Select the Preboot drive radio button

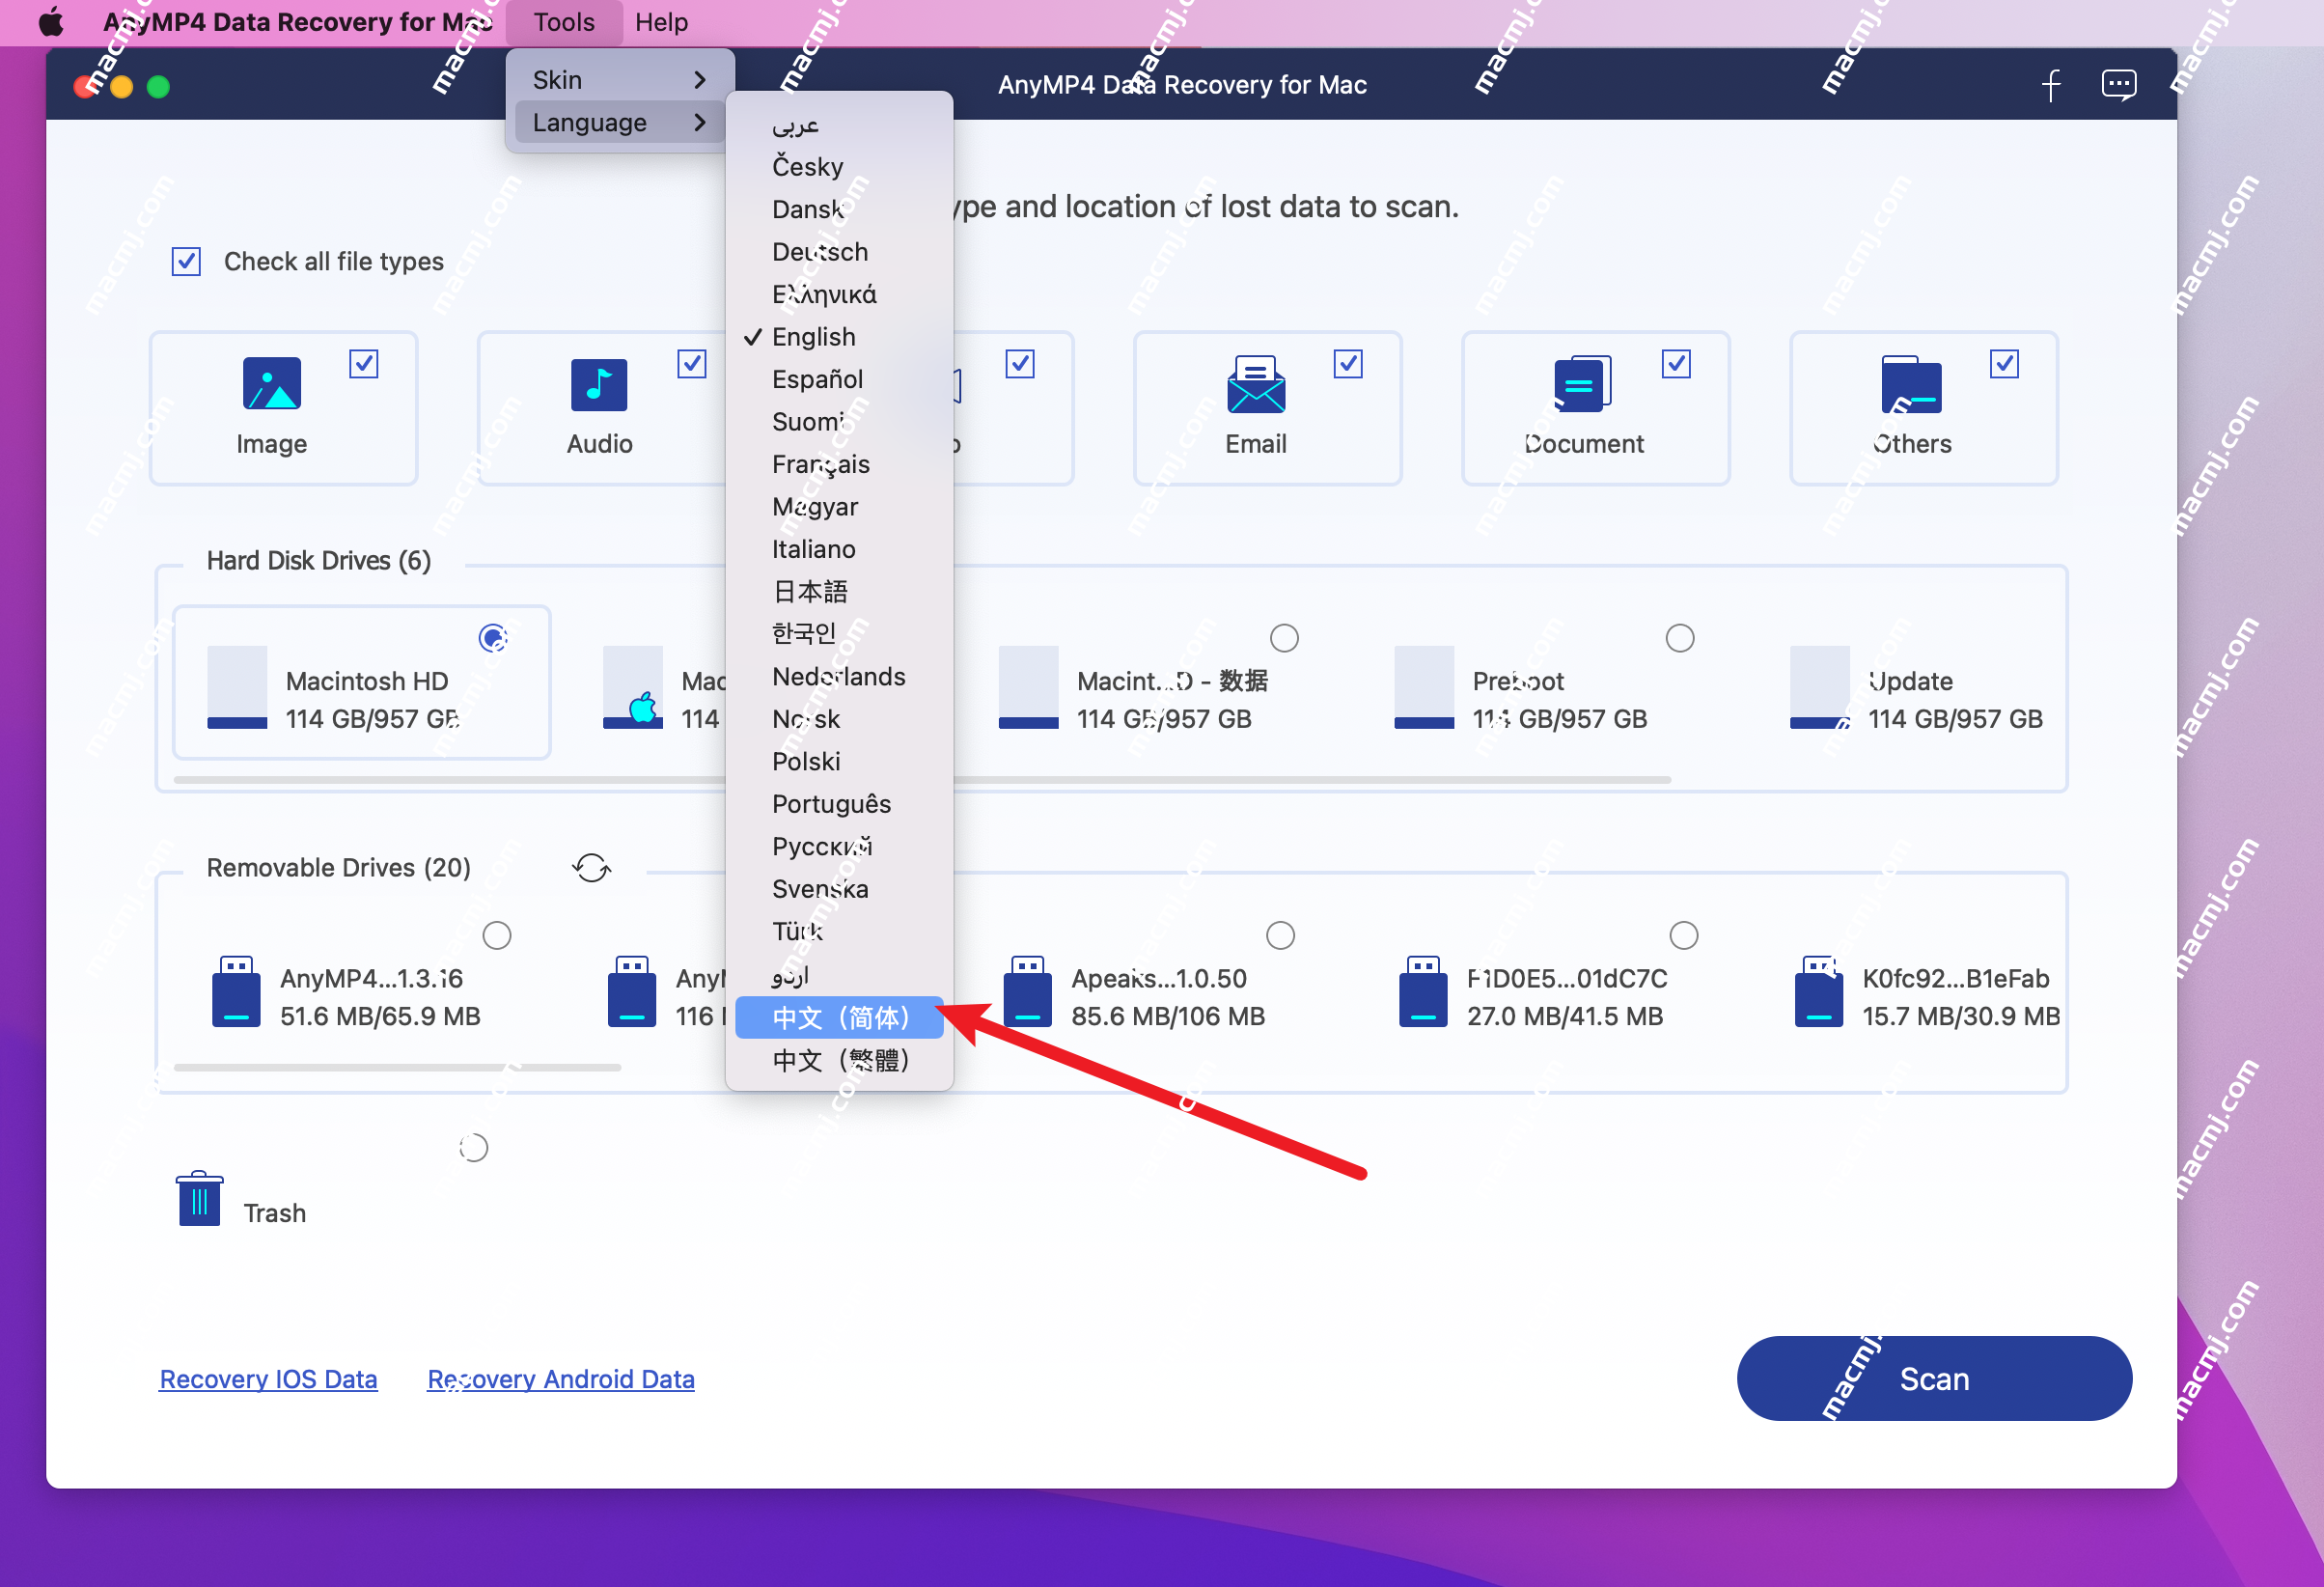pyautogui.click(x=1680, y=637)
